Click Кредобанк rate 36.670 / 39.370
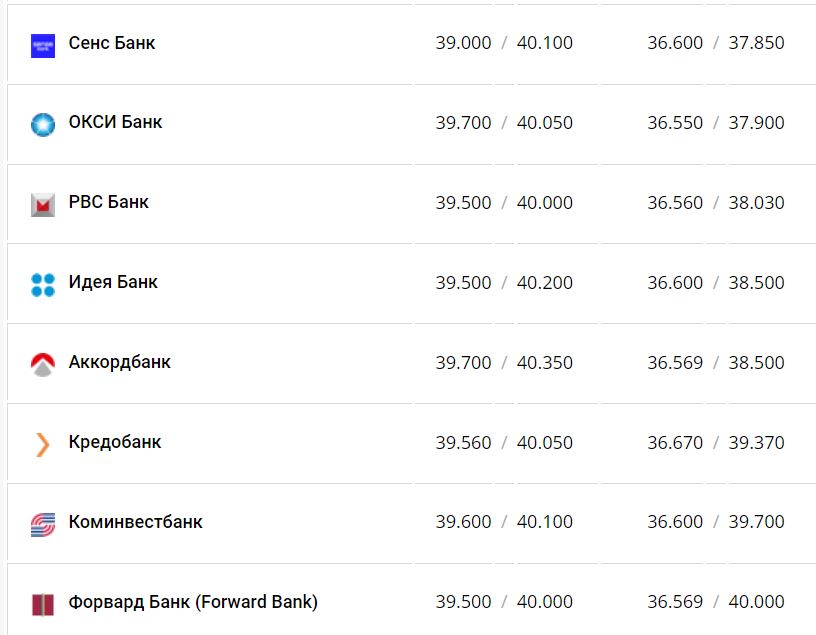The width and height of the screenshot is (816, 635). (715, 442)
